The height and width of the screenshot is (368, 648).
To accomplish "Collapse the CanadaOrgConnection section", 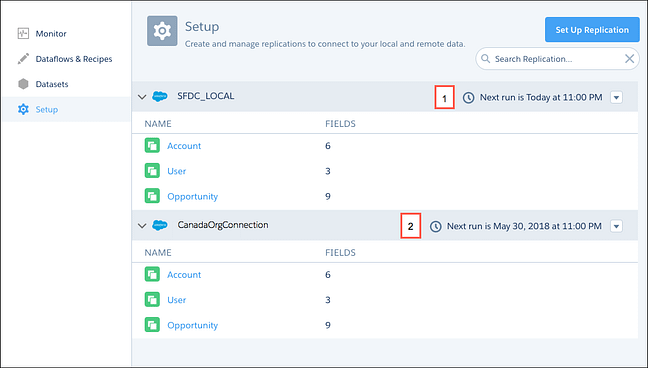I will (x=142, y=226).
